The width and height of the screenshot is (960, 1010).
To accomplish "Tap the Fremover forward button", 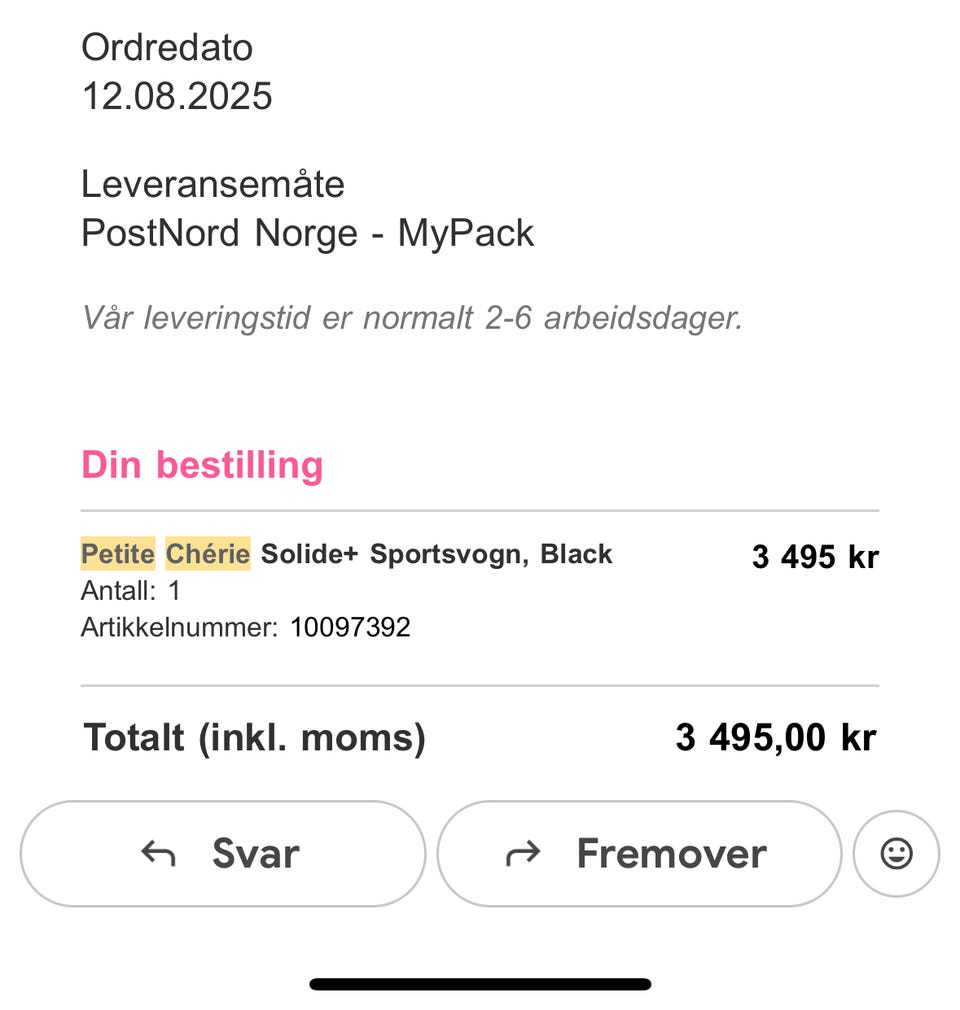I will click(x=639, y=853).
